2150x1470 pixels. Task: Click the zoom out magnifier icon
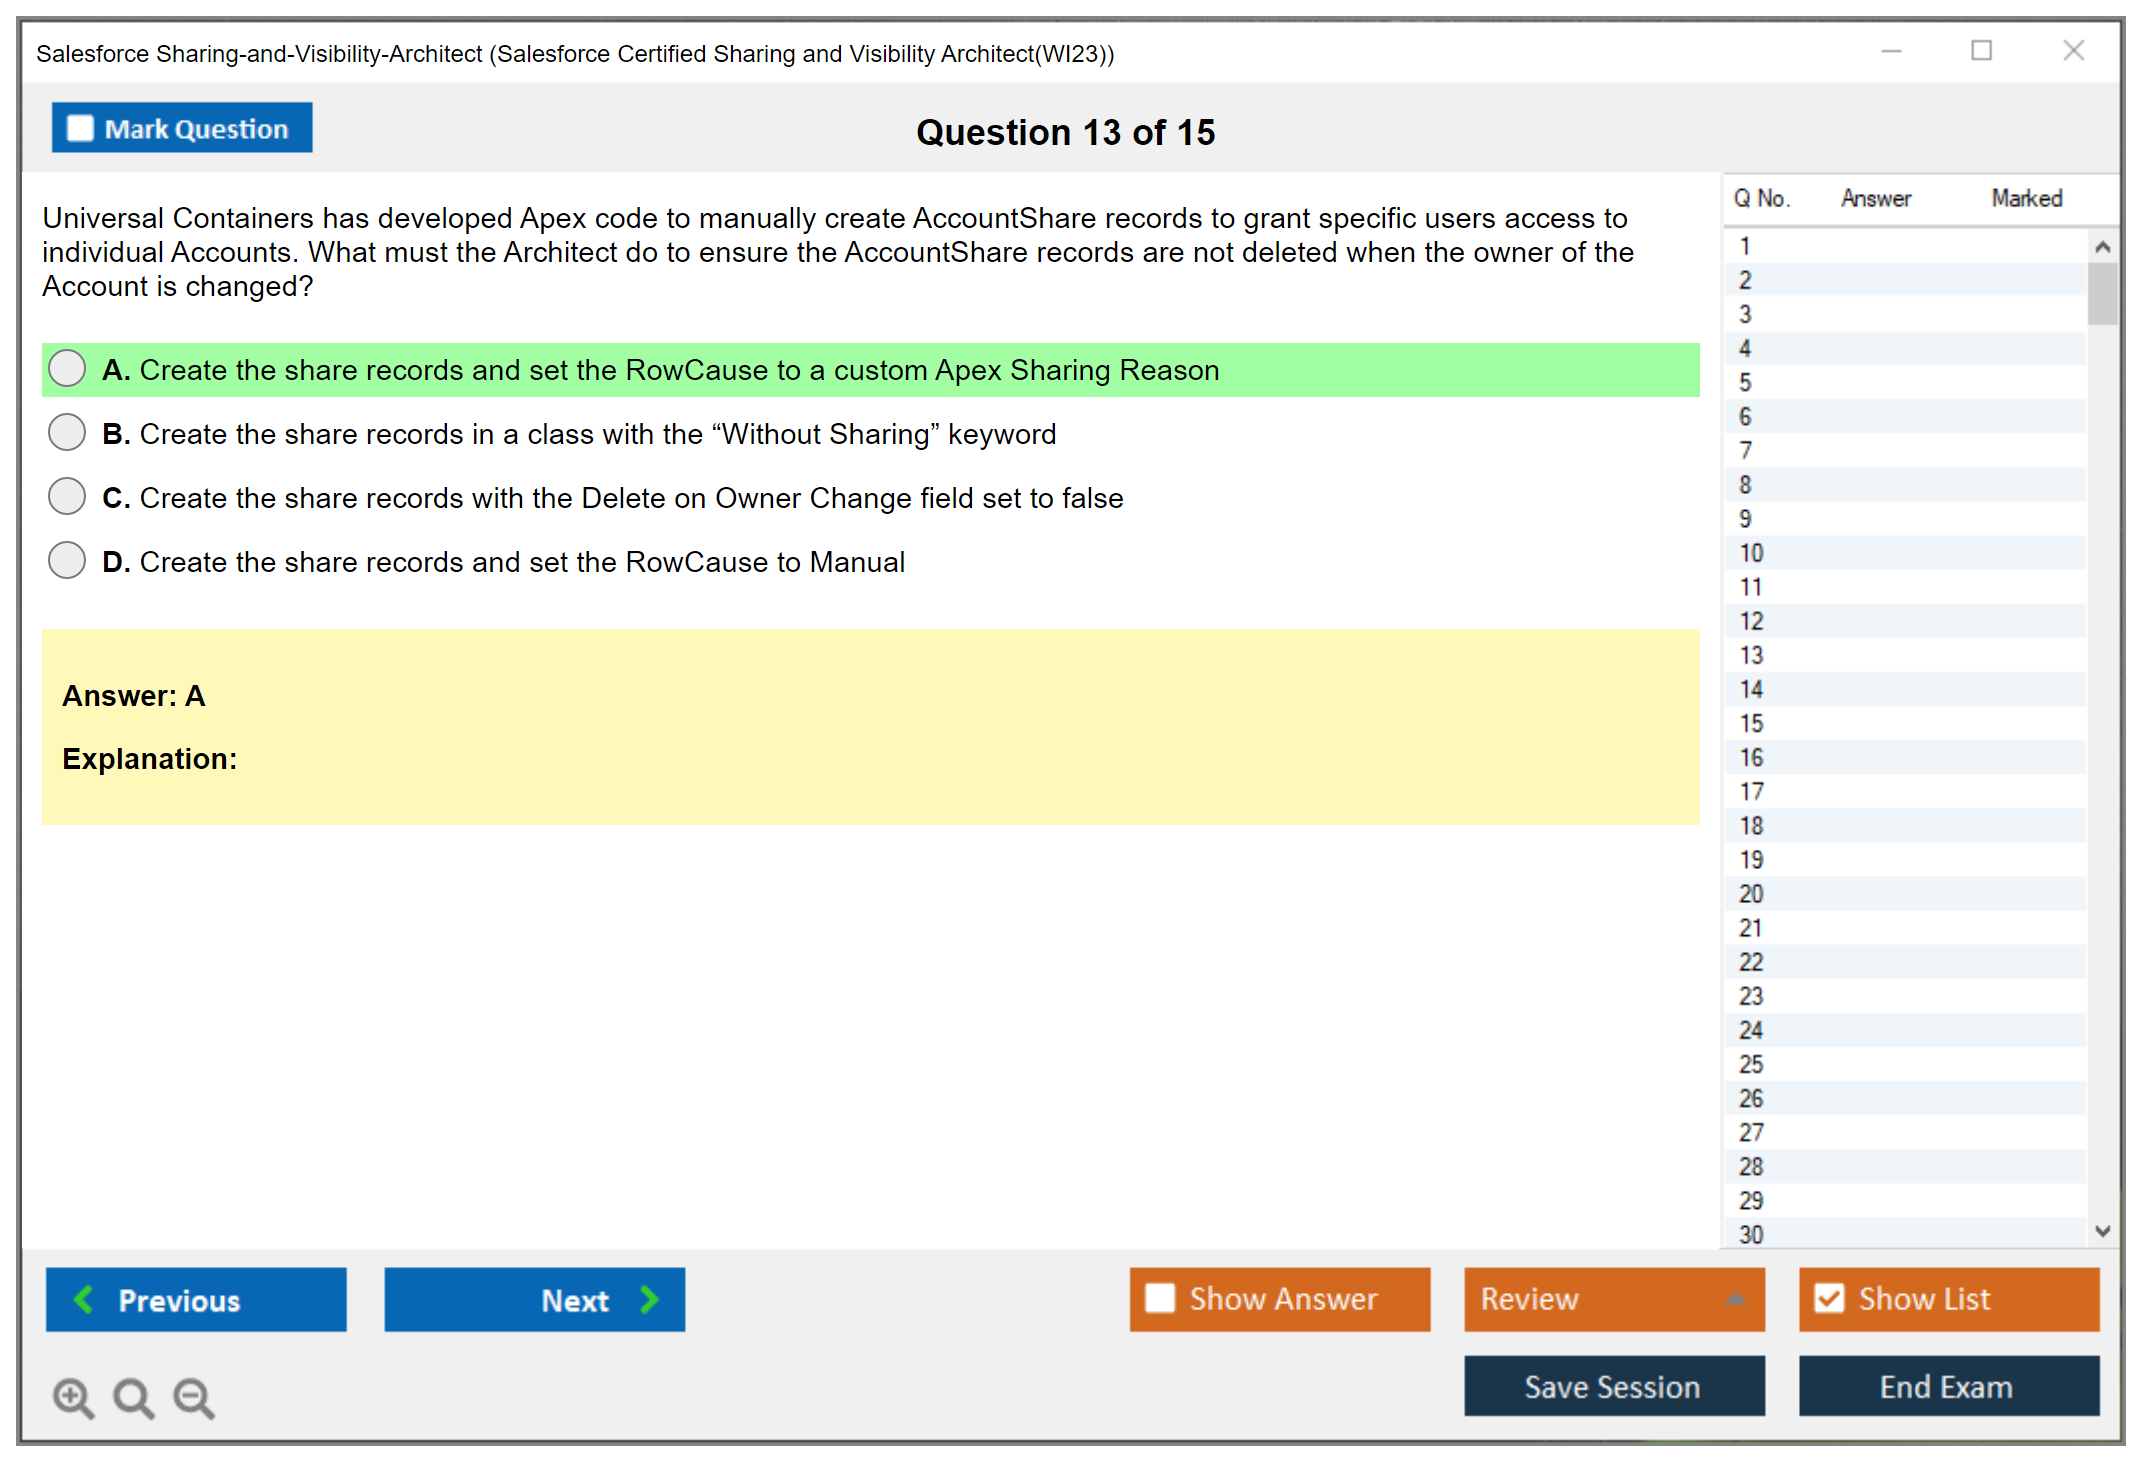pos(194,1397)
